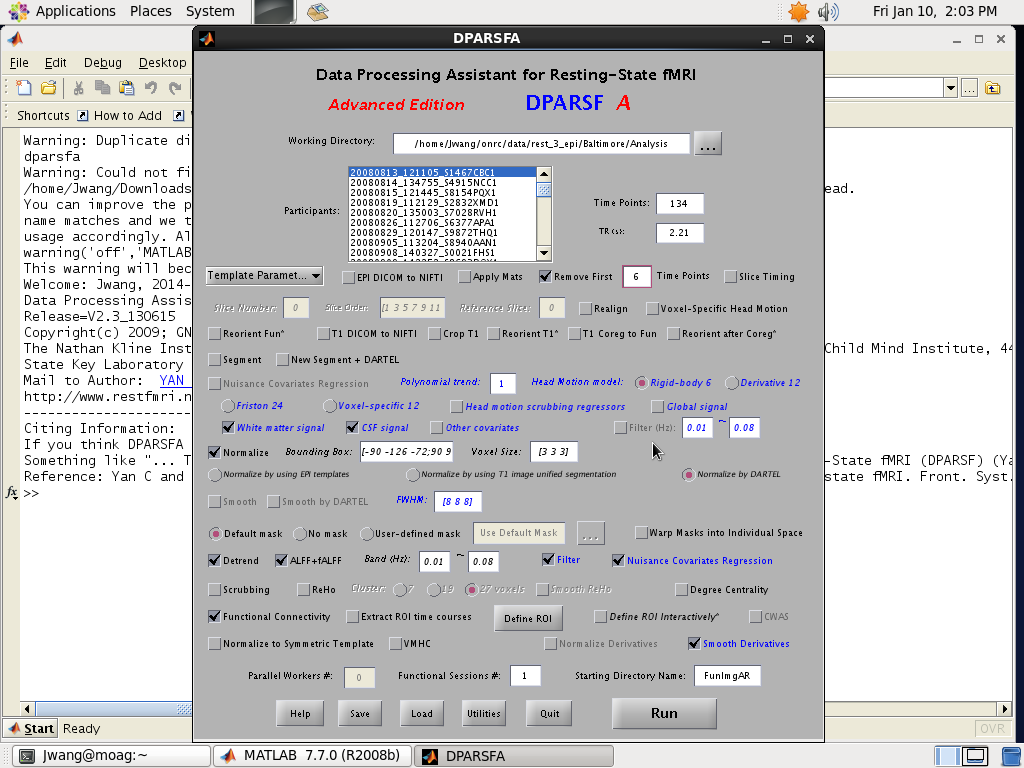Click the MATLAB logo in DPARSFA title bar
This screenshot has height=768, width=1024.
coord(207,39)
